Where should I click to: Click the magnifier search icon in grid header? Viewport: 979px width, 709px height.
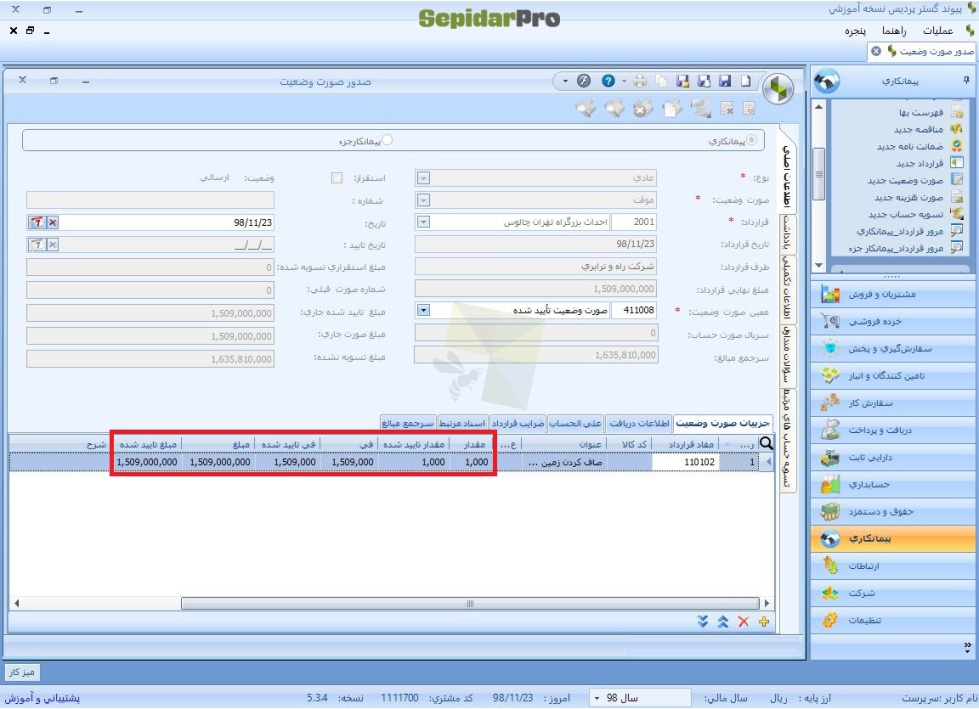766,444
